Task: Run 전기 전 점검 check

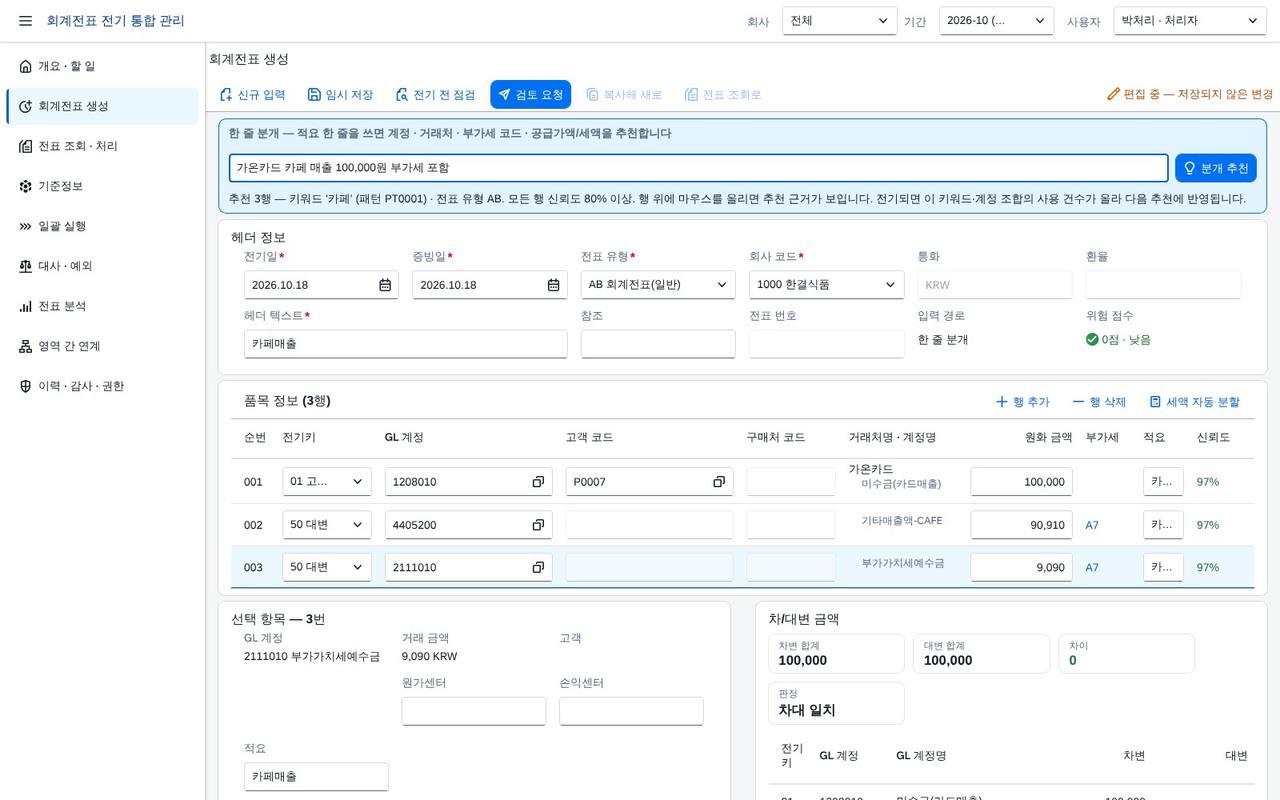Action: point(435,95)
